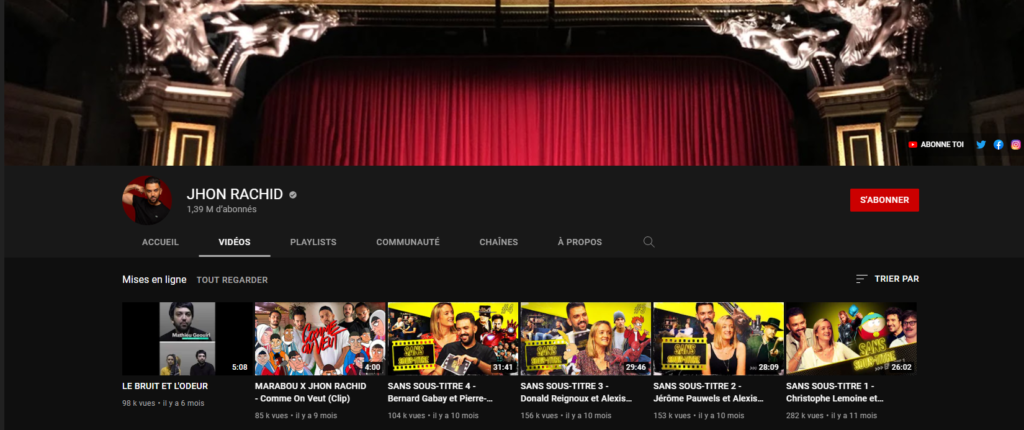Click the 1,39 M d'abonnés subscriber count
The image size is (1024, 430).
(x=221, y=210)
